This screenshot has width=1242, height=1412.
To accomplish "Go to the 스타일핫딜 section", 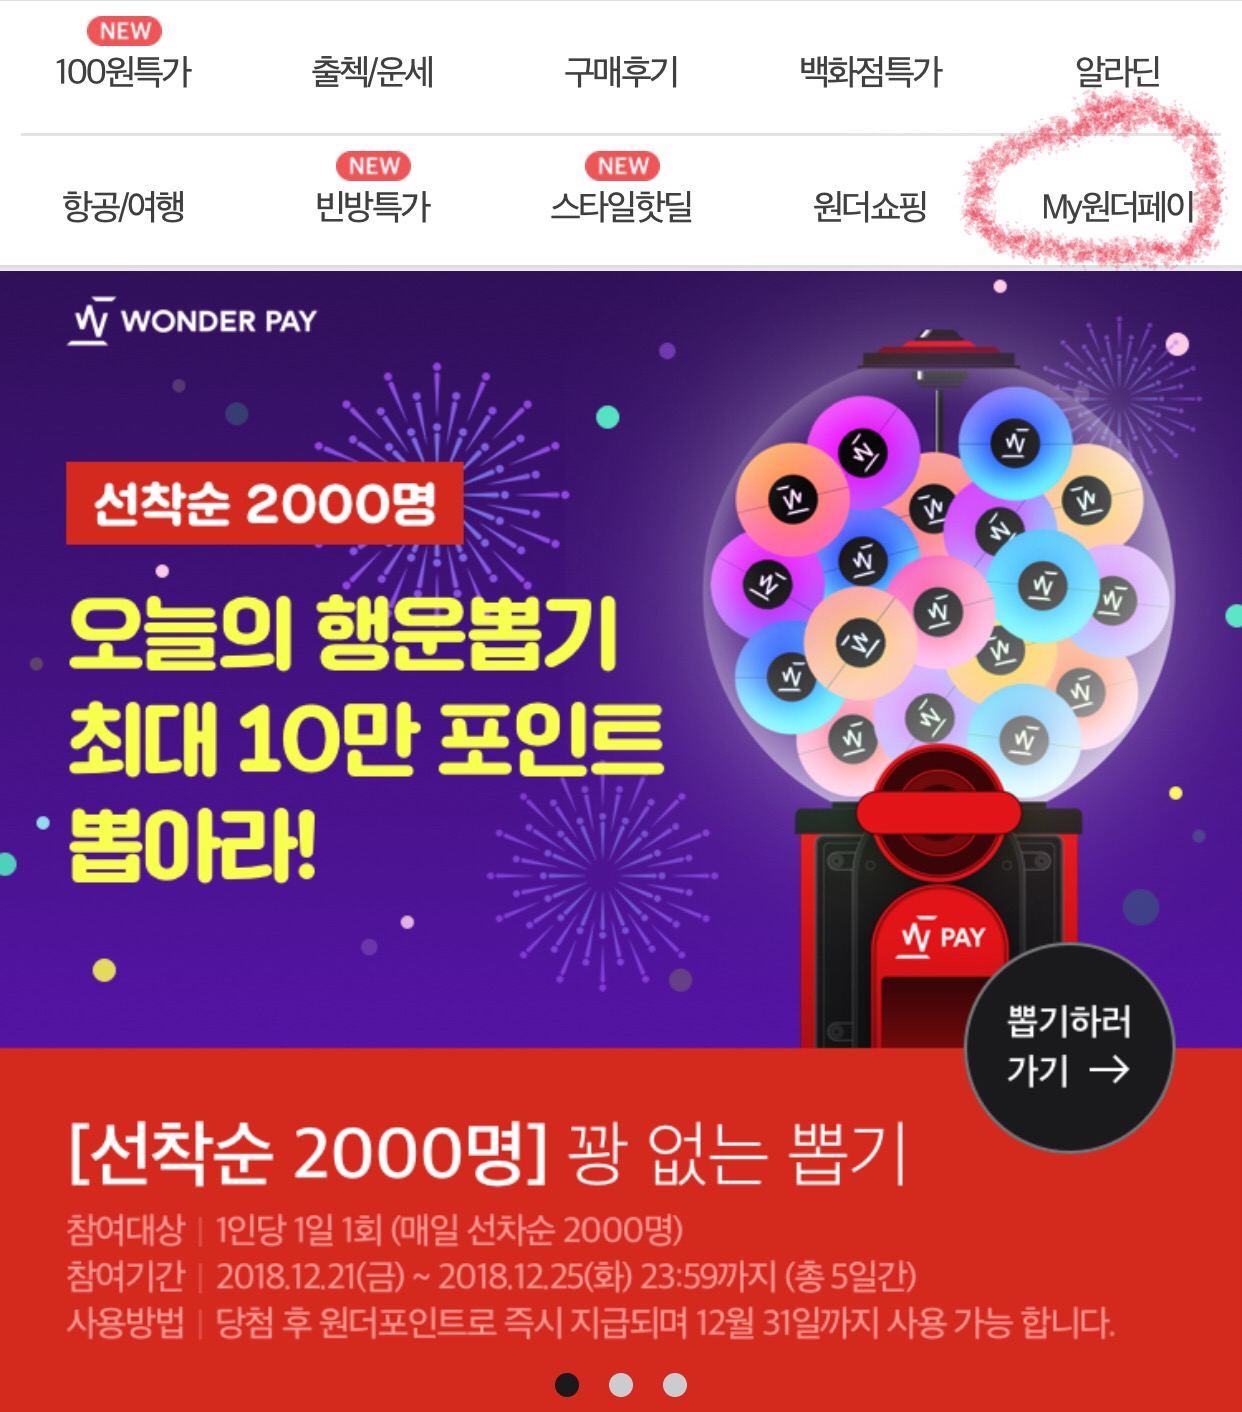I will tap(621, 207).
